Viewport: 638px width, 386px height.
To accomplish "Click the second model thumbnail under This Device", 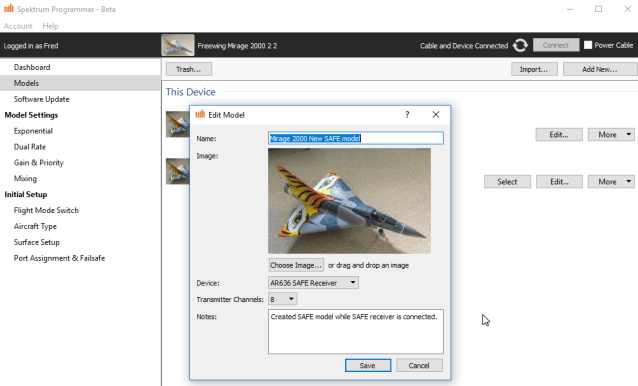I will [178, 171].
